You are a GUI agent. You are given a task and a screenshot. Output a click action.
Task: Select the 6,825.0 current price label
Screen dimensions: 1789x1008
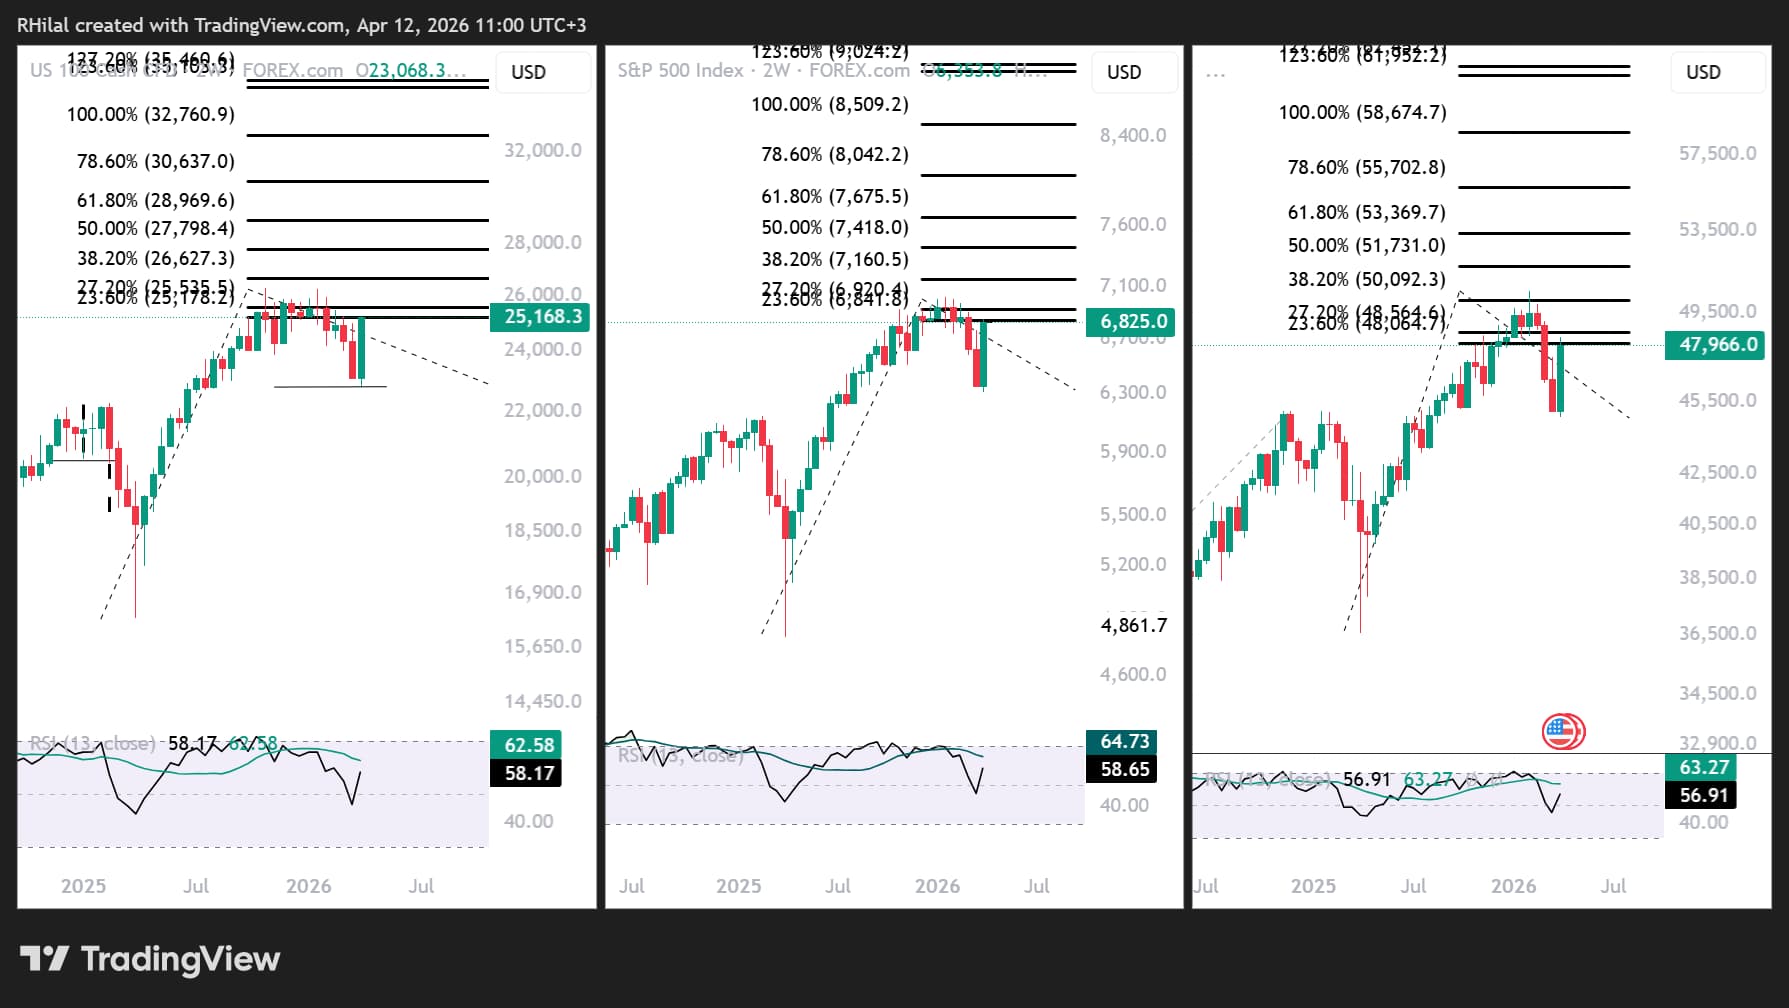(x=1132, y=322)
